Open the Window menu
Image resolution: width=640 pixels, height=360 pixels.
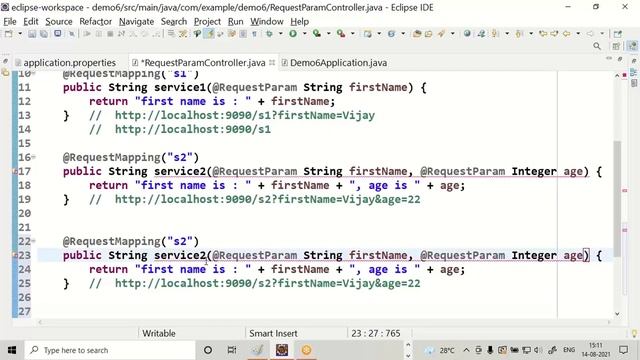(x=267, y=22)
